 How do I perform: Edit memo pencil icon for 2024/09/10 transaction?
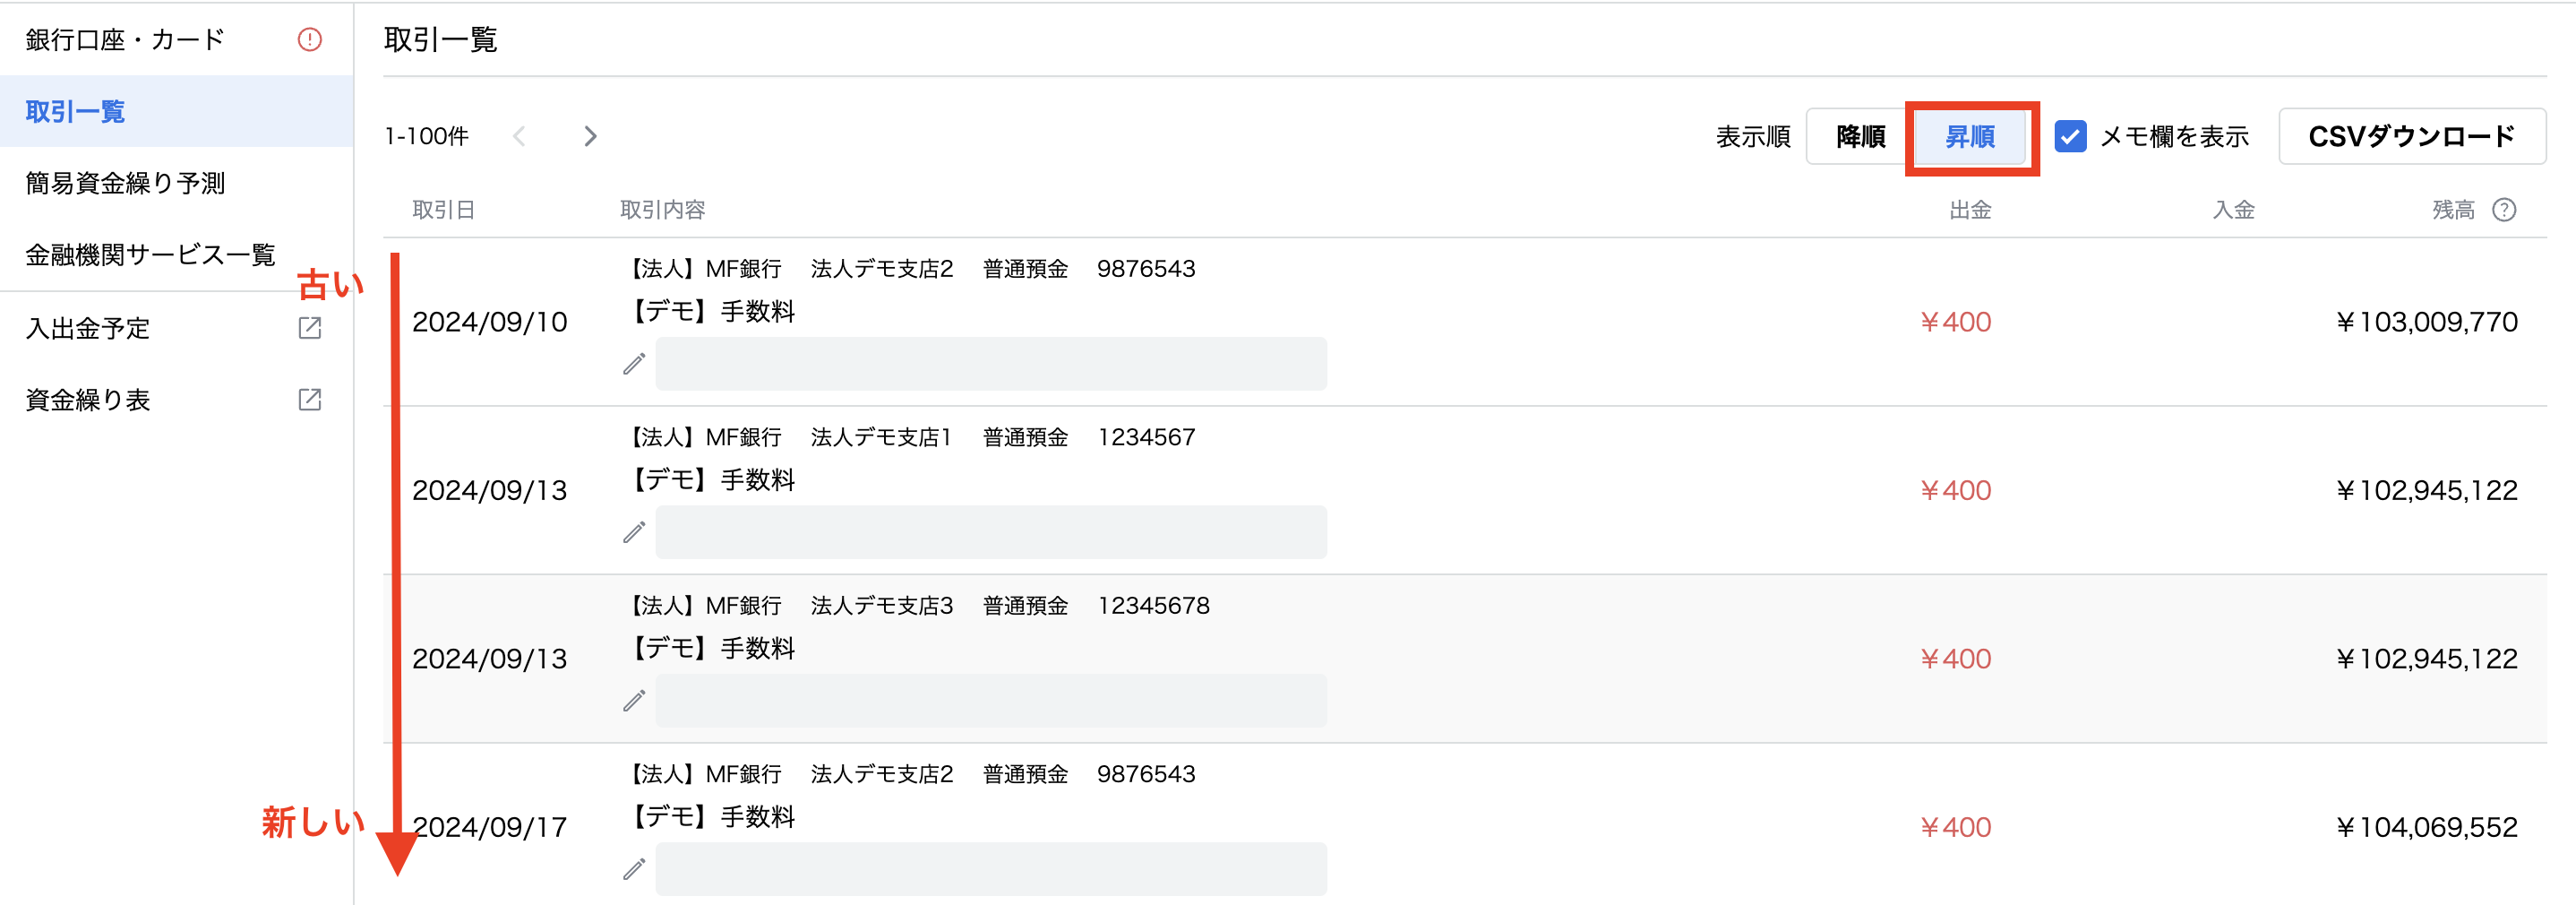coord(634,364)
